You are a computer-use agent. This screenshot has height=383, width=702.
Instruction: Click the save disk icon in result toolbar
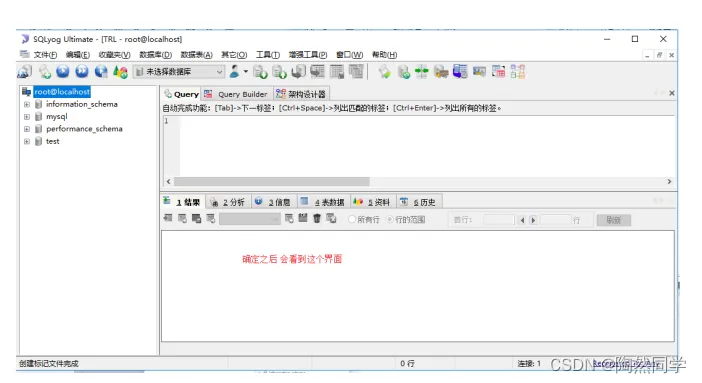tap(303, 218)
